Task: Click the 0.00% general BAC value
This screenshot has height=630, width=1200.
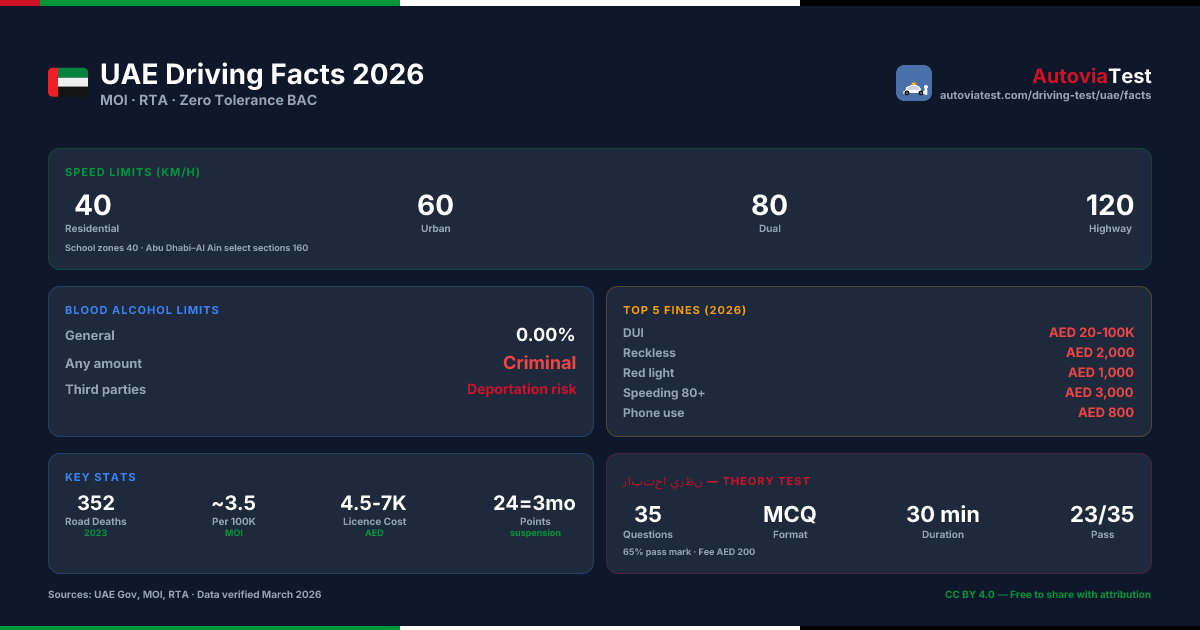Action: [x=545, y=335]
